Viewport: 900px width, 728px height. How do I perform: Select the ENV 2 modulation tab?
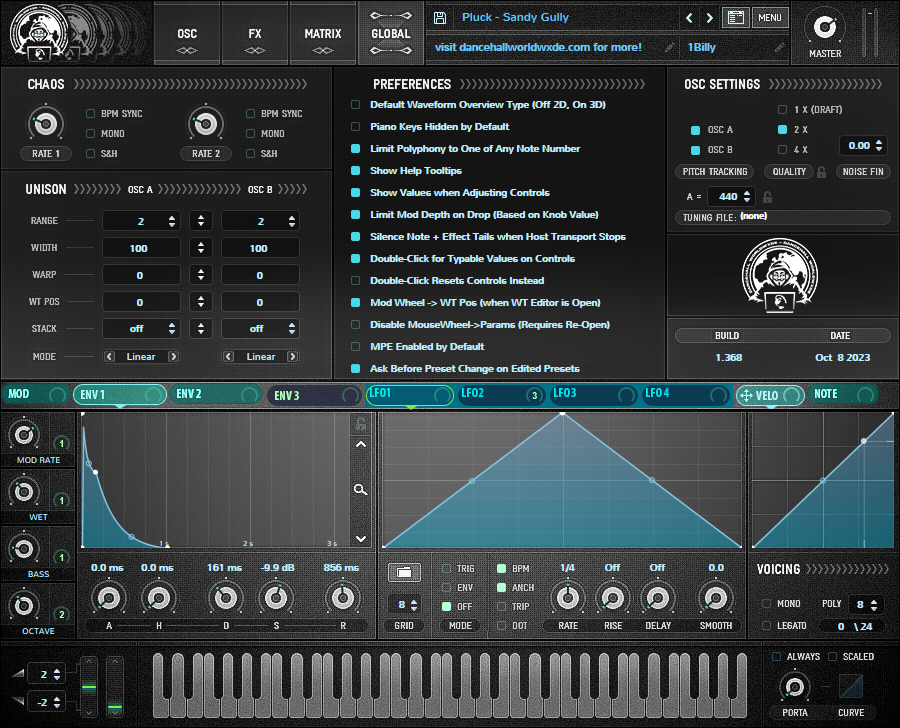click(x=190, y=395)
